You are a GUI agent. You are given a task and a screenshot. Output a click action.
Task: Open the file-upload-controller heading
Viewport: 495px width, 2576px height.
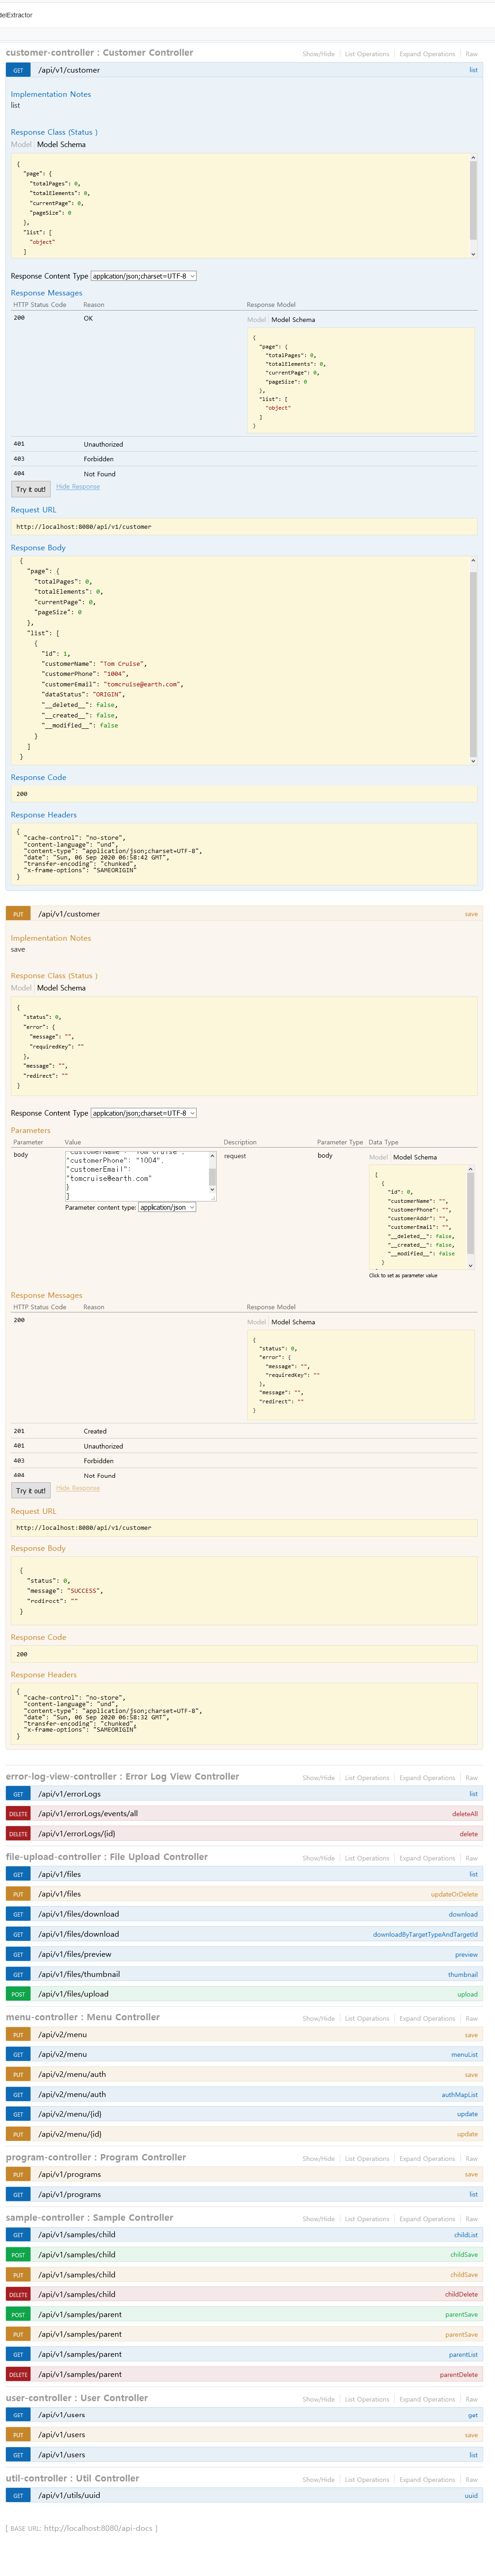(x=107, y=1857)
